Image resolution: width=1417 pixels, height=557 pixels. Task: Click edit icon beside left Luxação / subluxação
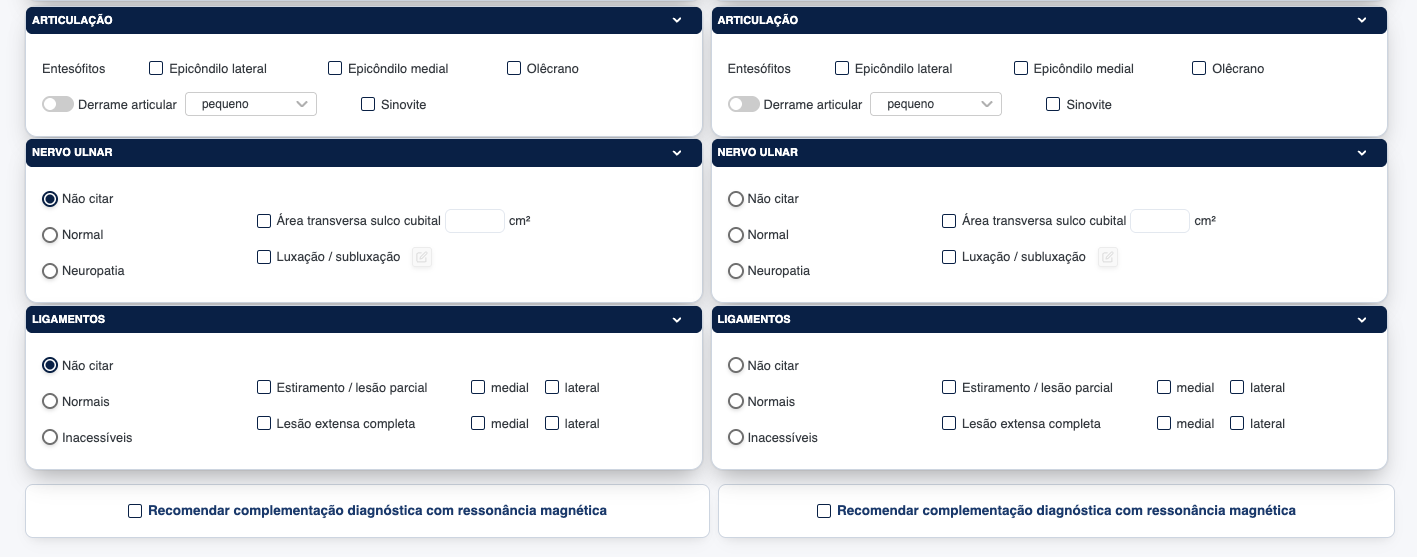422,257
